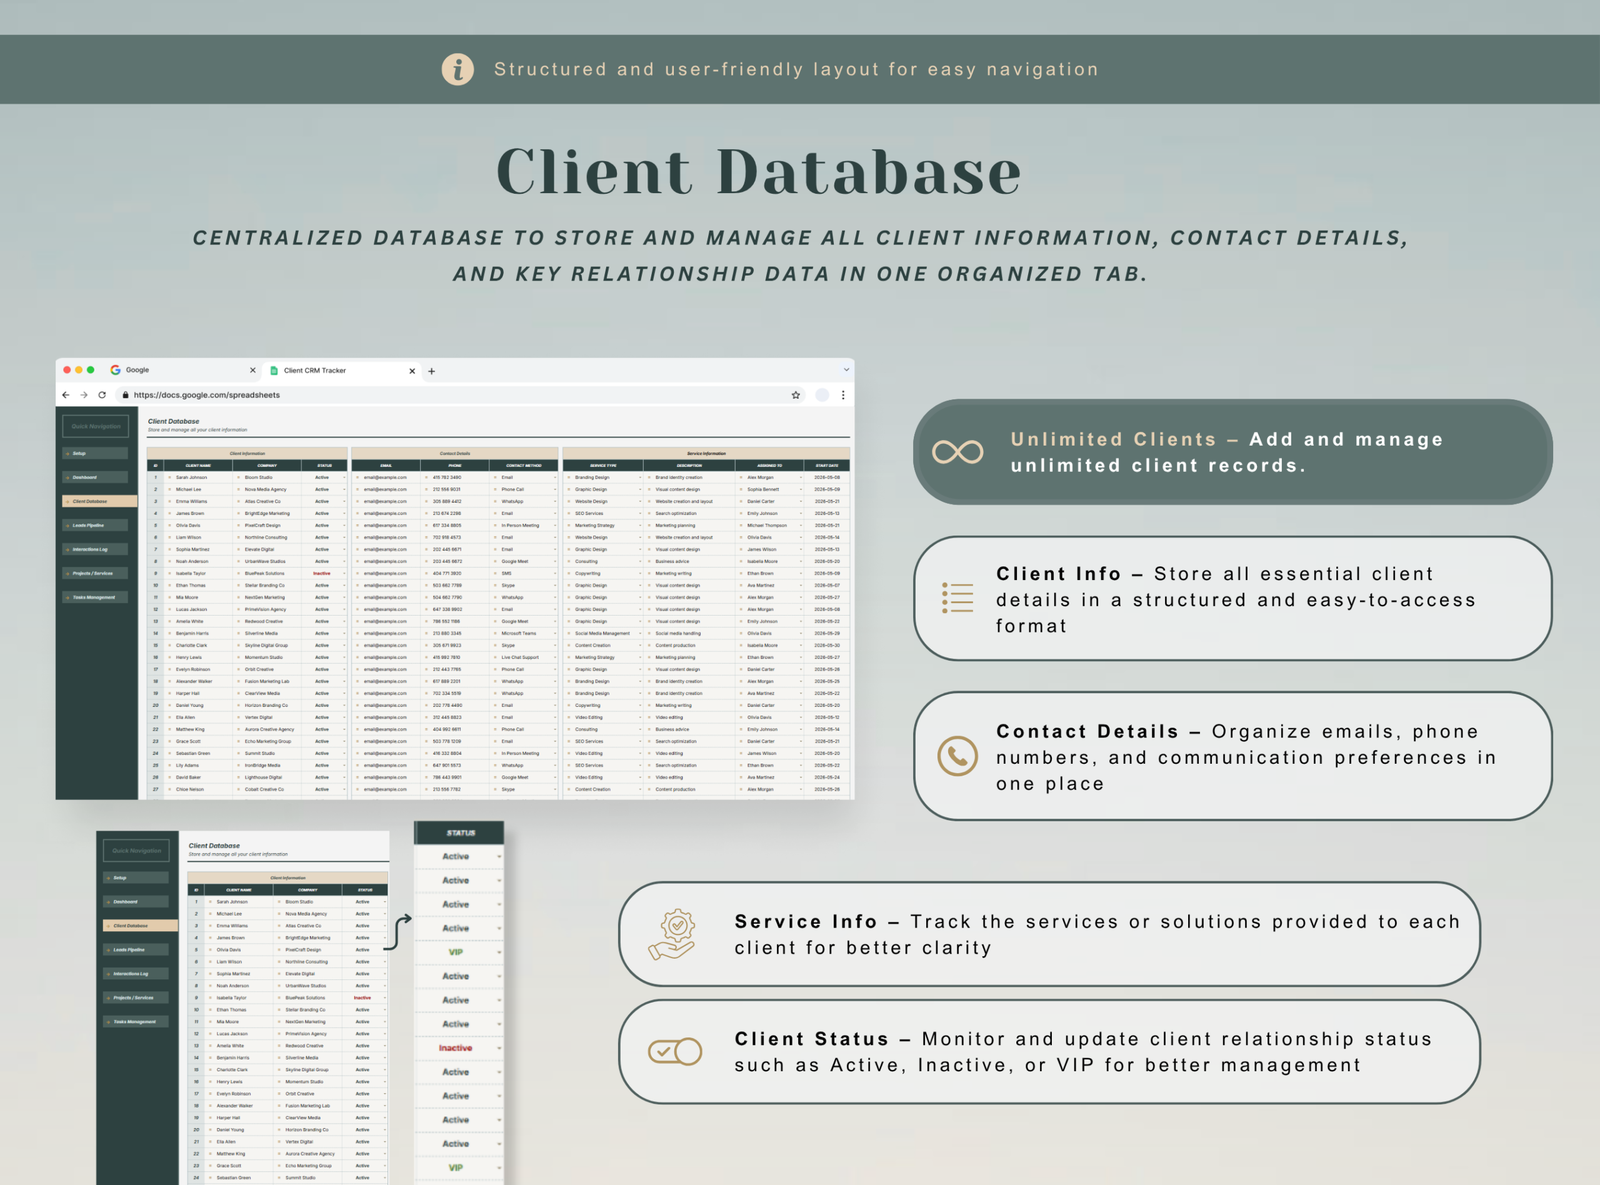The image size is (1600, 1185).
Task: Click the browser forward arrow
Action: 84,395
